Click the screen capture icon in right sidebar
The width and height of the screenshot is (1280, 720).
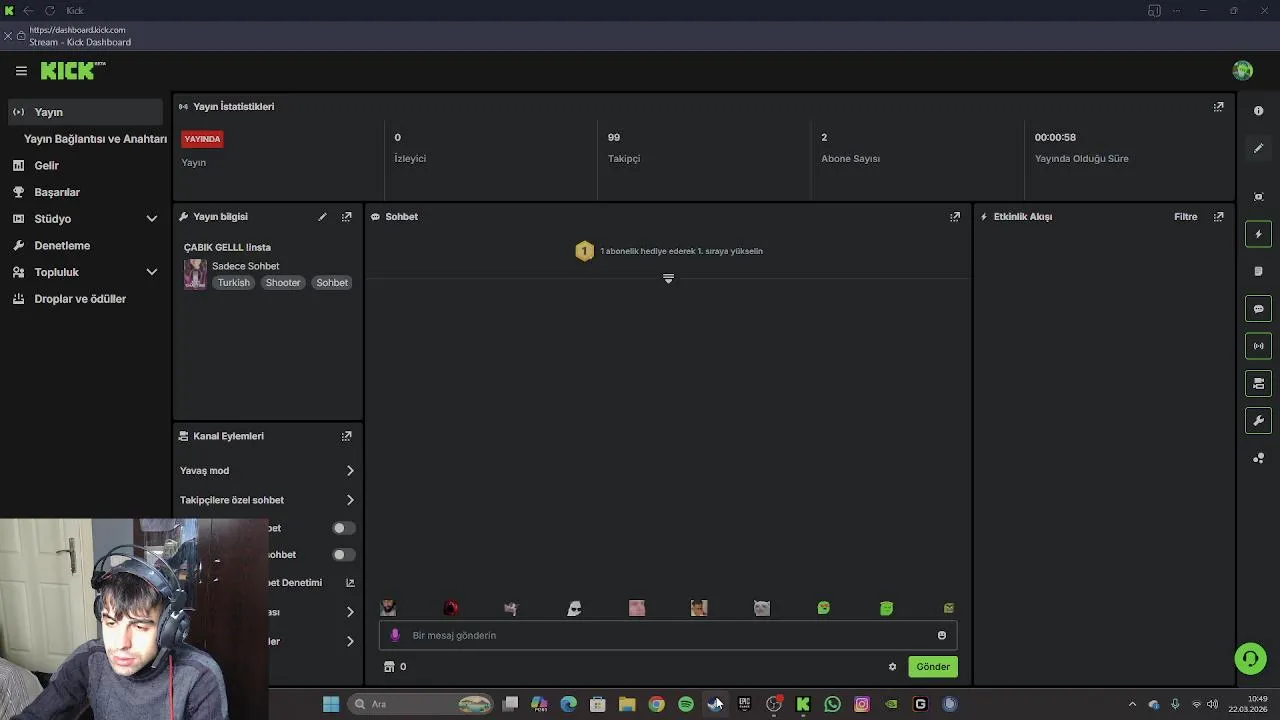click(1259, 197)
